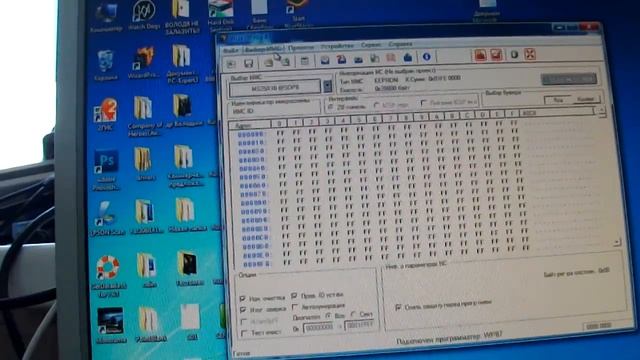Select the Документ PC-Expert desktop folder
This screenshot has height=360, width=640.
tap(182, 63)
